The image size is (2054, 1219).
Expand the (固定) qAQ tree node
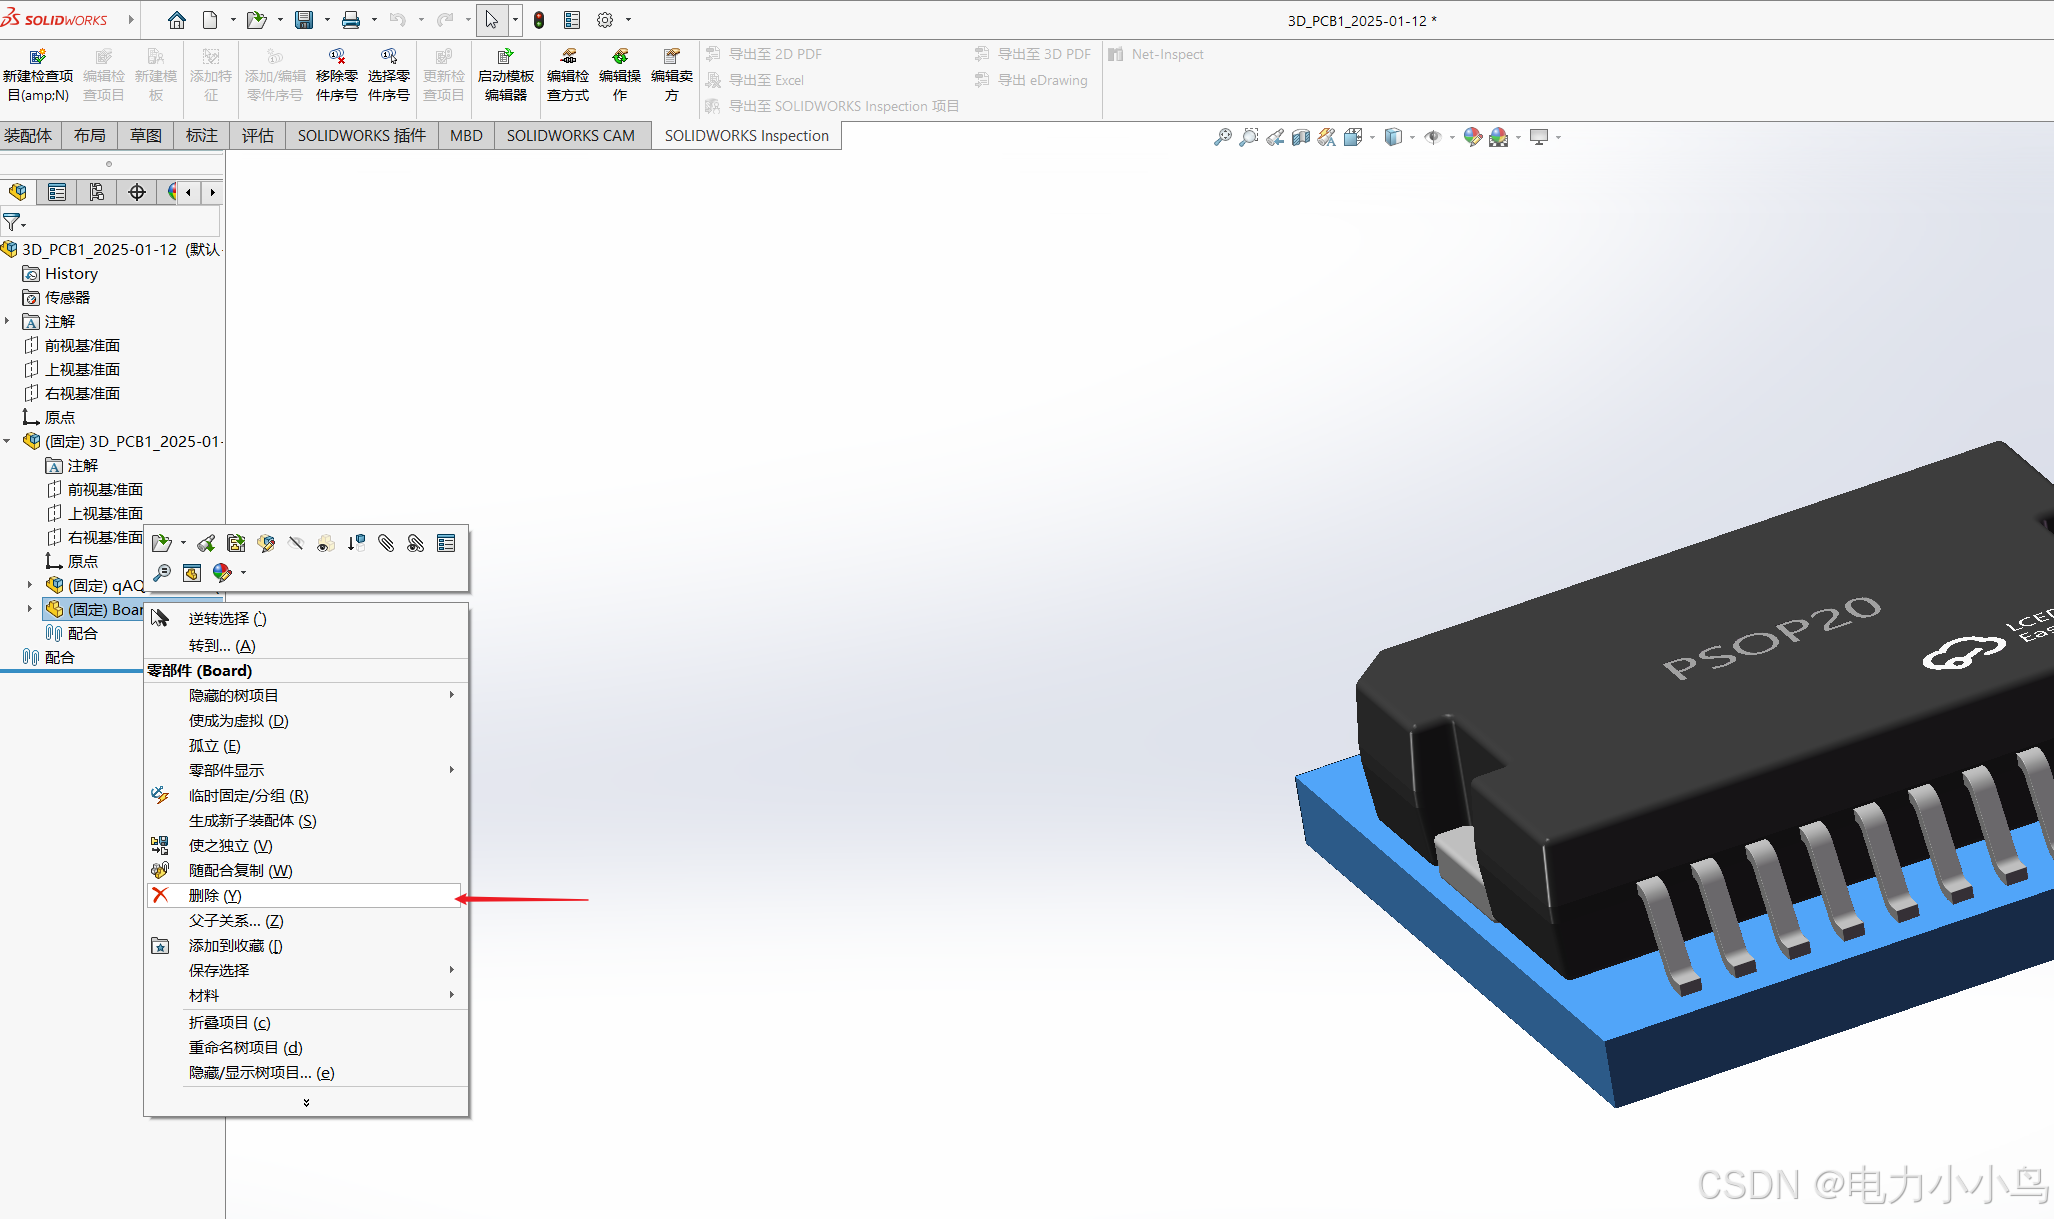tap(30, 585)
